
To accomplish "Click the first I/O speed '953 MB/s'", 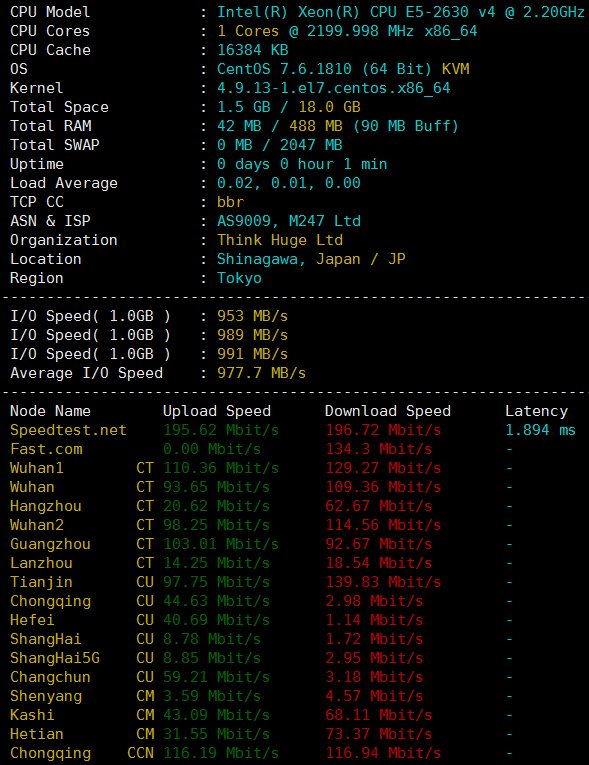I will [253, 317].
